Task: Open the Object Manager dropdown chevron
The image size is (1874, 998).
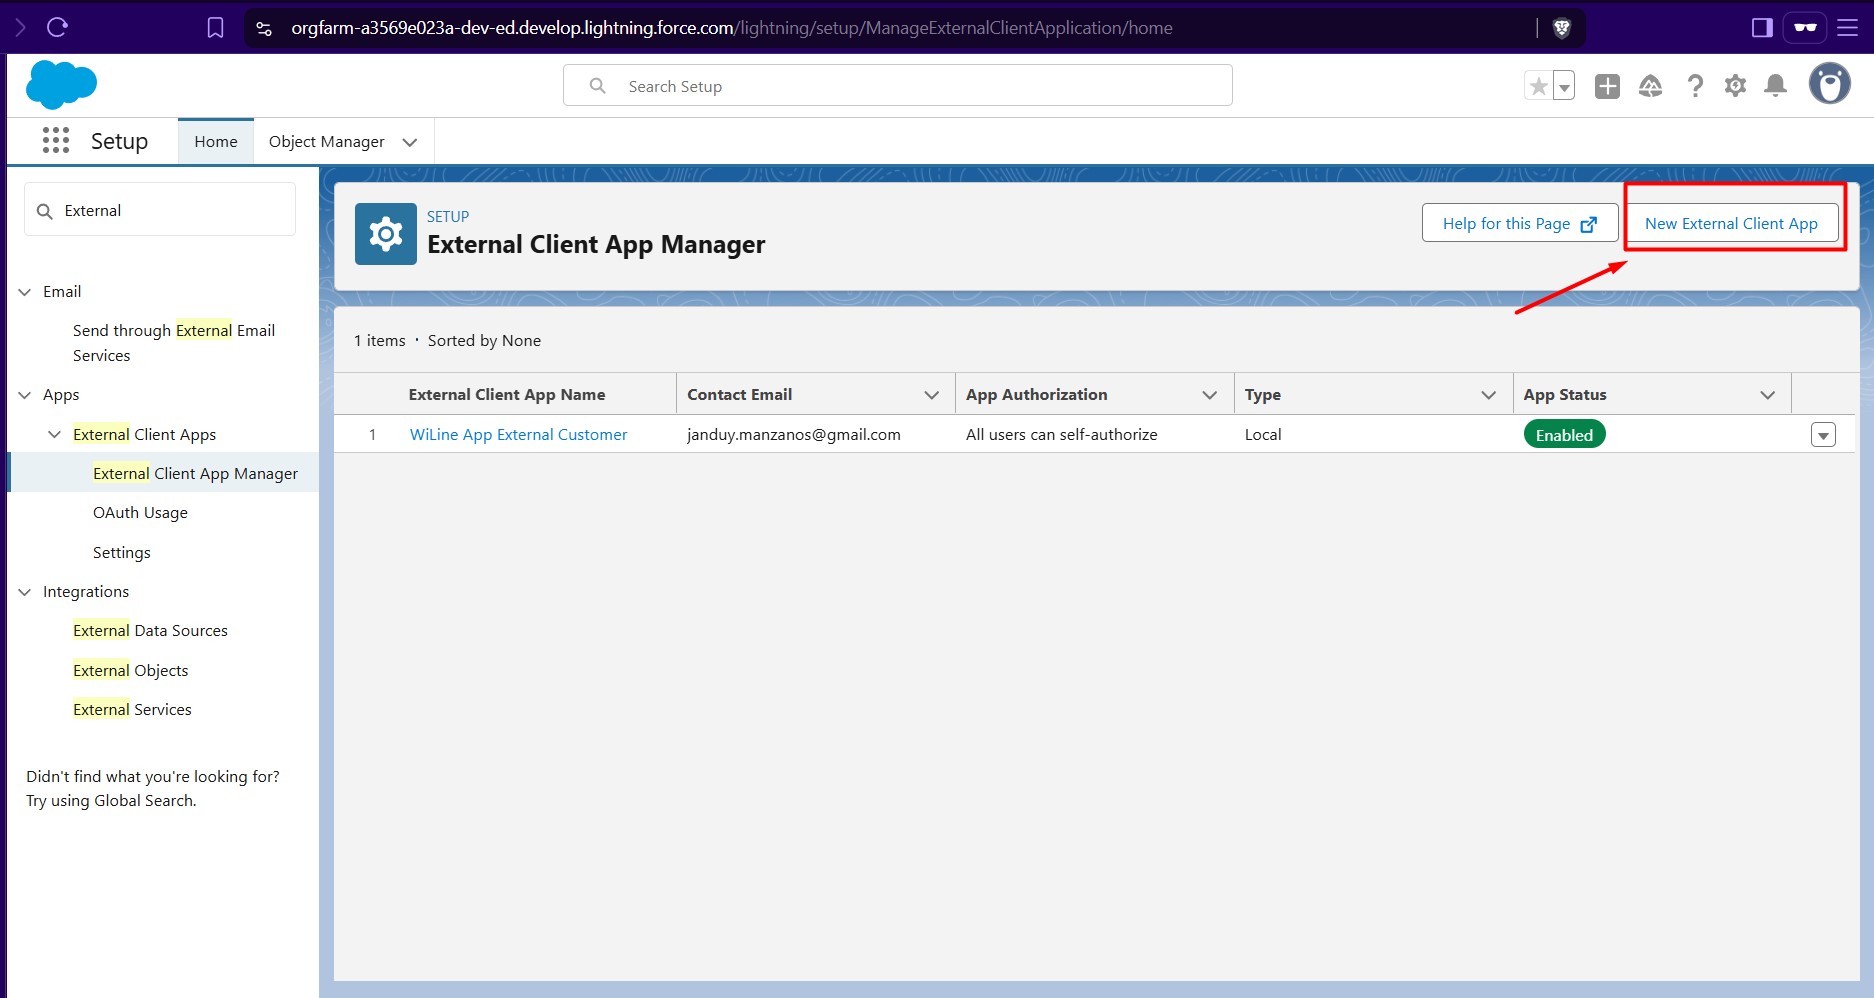Action: (x=410, y=142)
